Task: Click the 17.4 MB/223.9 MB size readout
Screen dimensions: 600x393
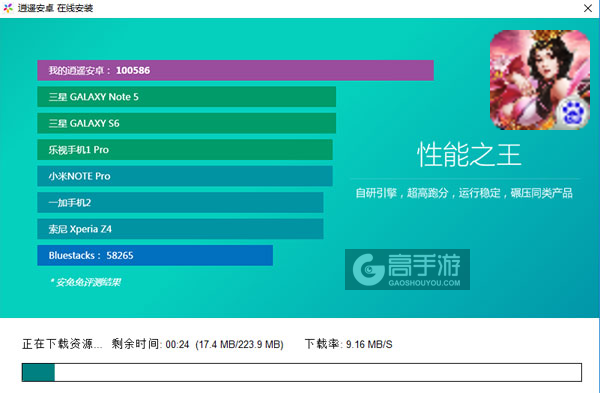Action: coord(239,344)
